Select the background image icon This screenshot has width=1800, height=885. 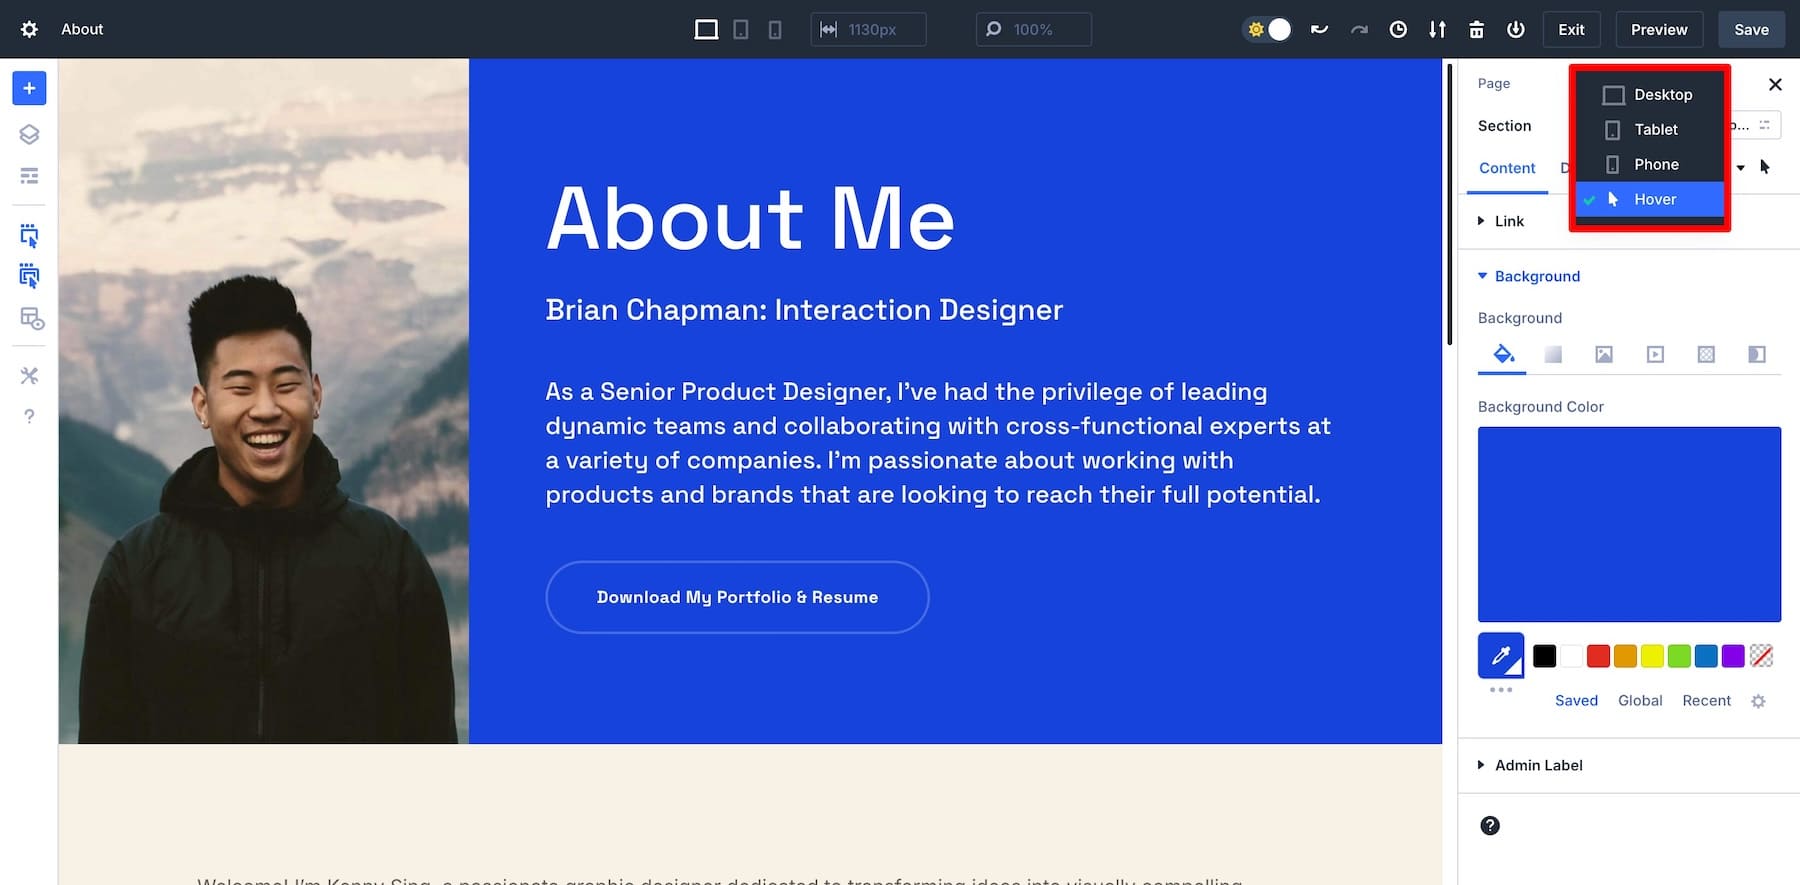coord(1604,354)
